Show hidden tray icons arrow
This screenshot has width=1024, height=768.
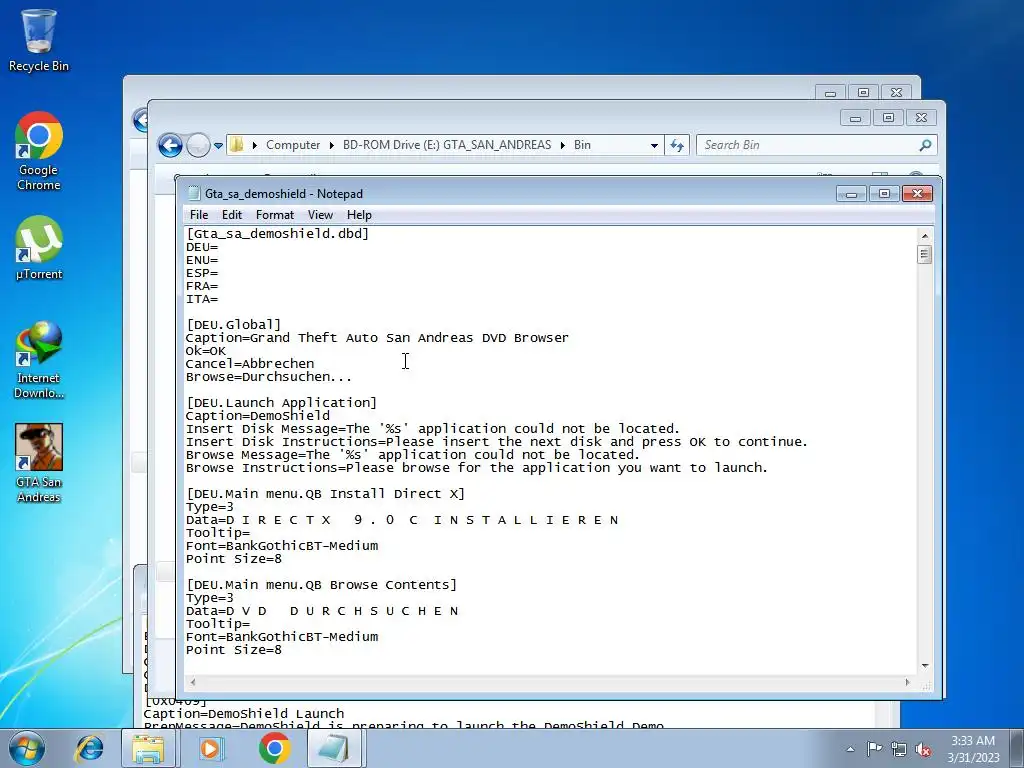(x=850, y=749)
